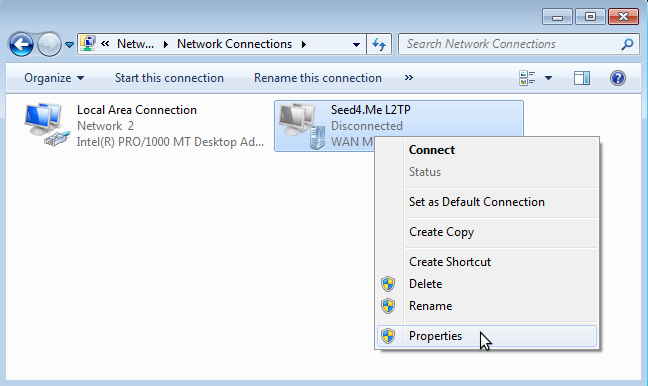This screenshot has width=648, height=386.
Task: Select the Seed4.Me L2TP connection icon
Action: [302, 126]
